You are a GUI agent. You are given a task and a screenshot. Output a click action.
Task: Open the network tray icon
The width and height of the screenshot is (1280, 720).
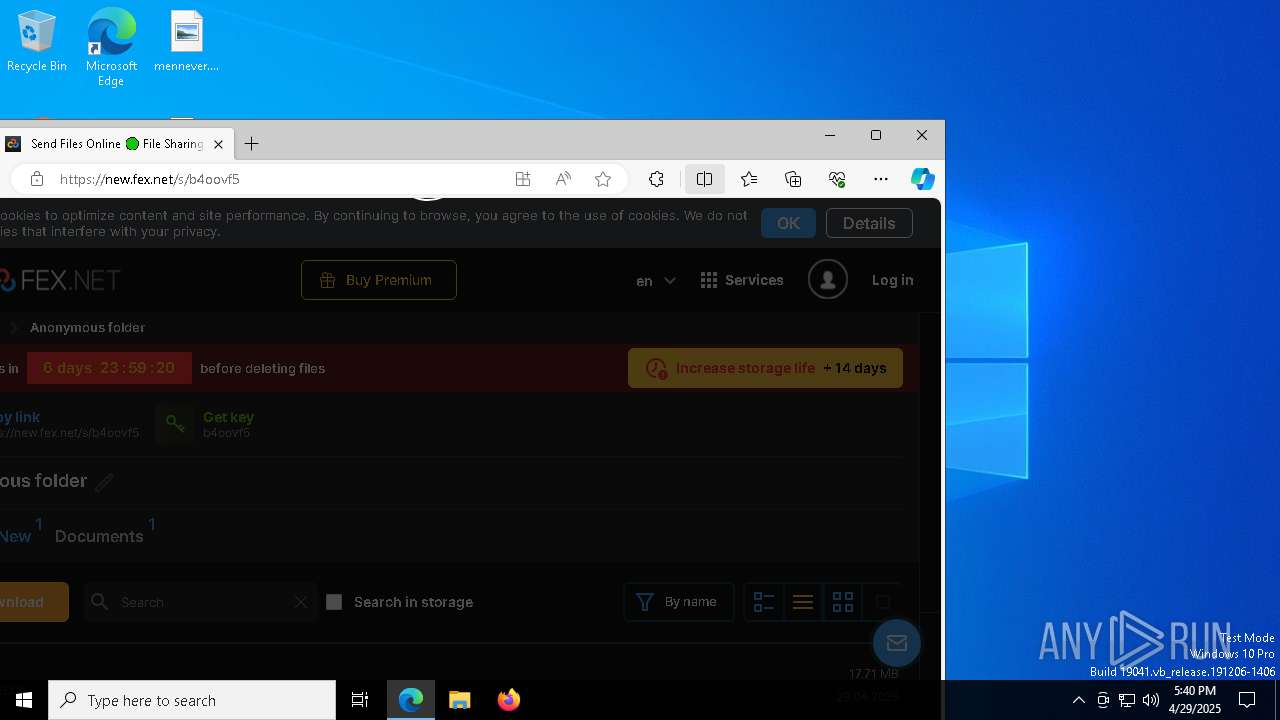coord(1127,700)
